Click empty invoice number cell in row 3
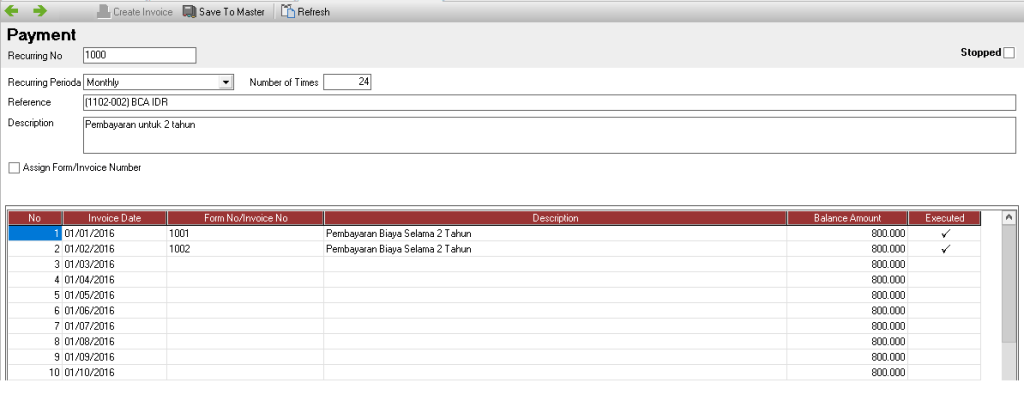This screenshot has height=395, width=1024. coord(246,264)
